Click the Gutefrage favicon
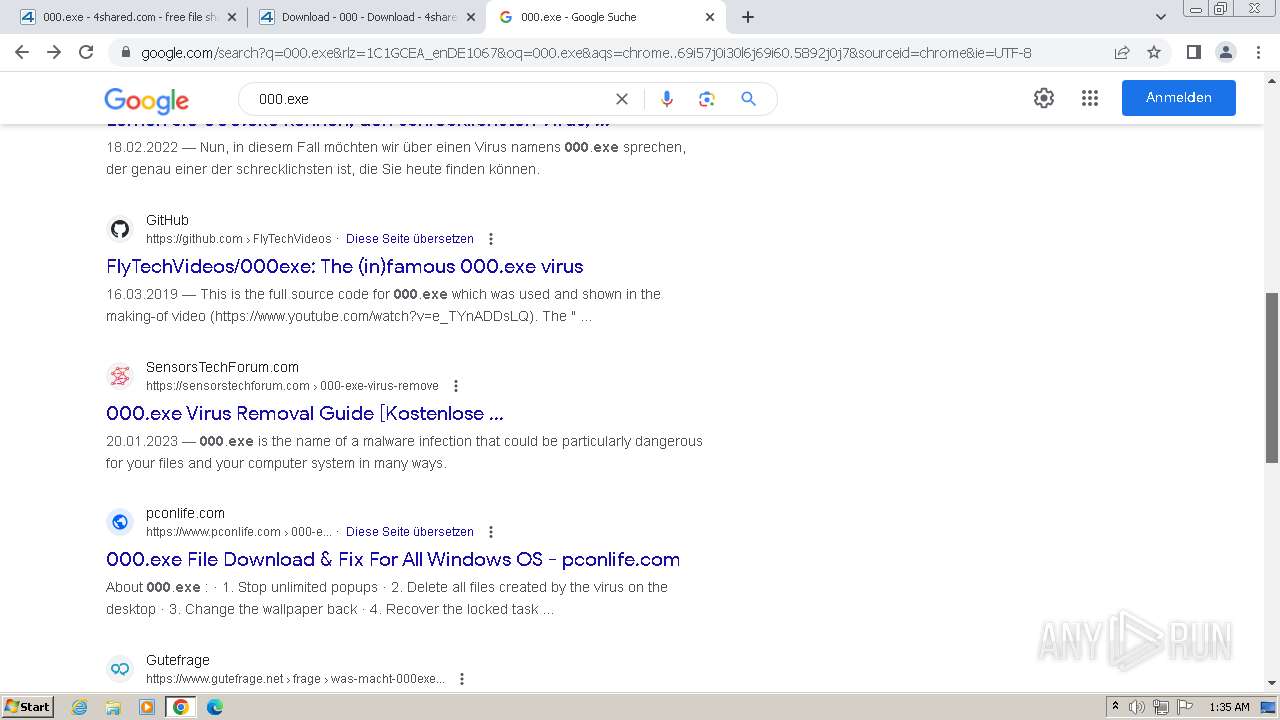 pyautogui.click(x=120, y=669)
